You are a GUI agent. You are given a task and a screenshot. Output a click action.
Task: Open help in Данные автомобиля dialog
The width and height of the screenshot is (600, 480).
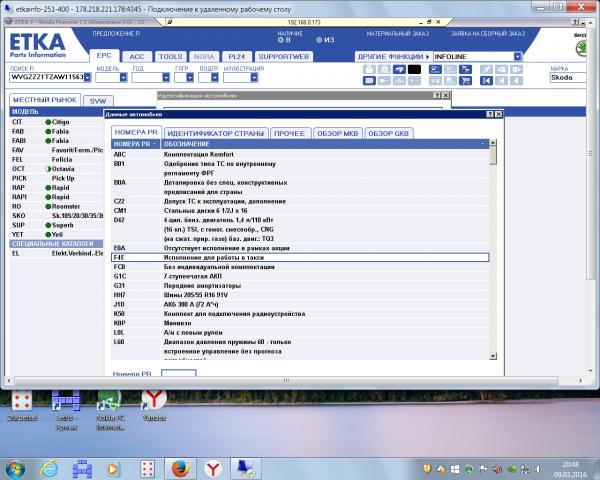tap(490, 114)
